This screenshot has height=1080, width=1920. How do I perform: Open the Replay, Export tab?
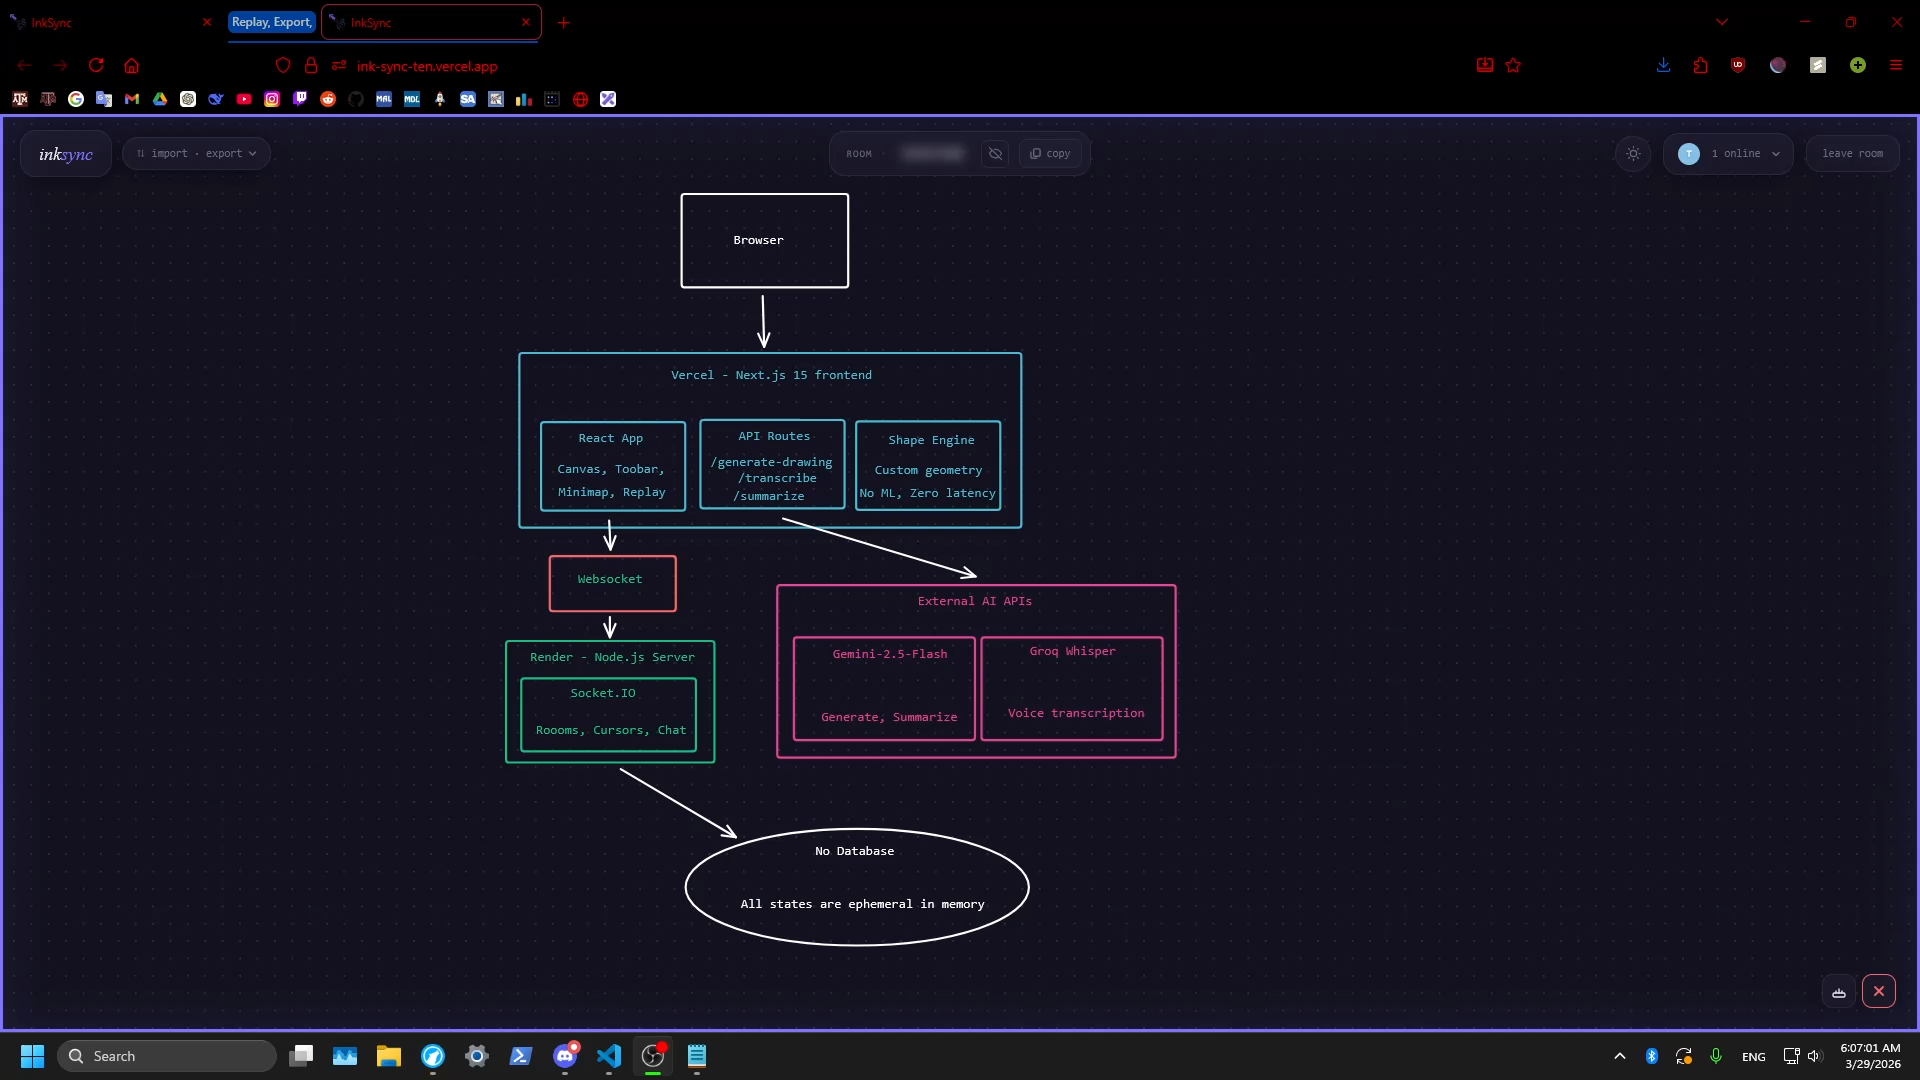point(271,22)
